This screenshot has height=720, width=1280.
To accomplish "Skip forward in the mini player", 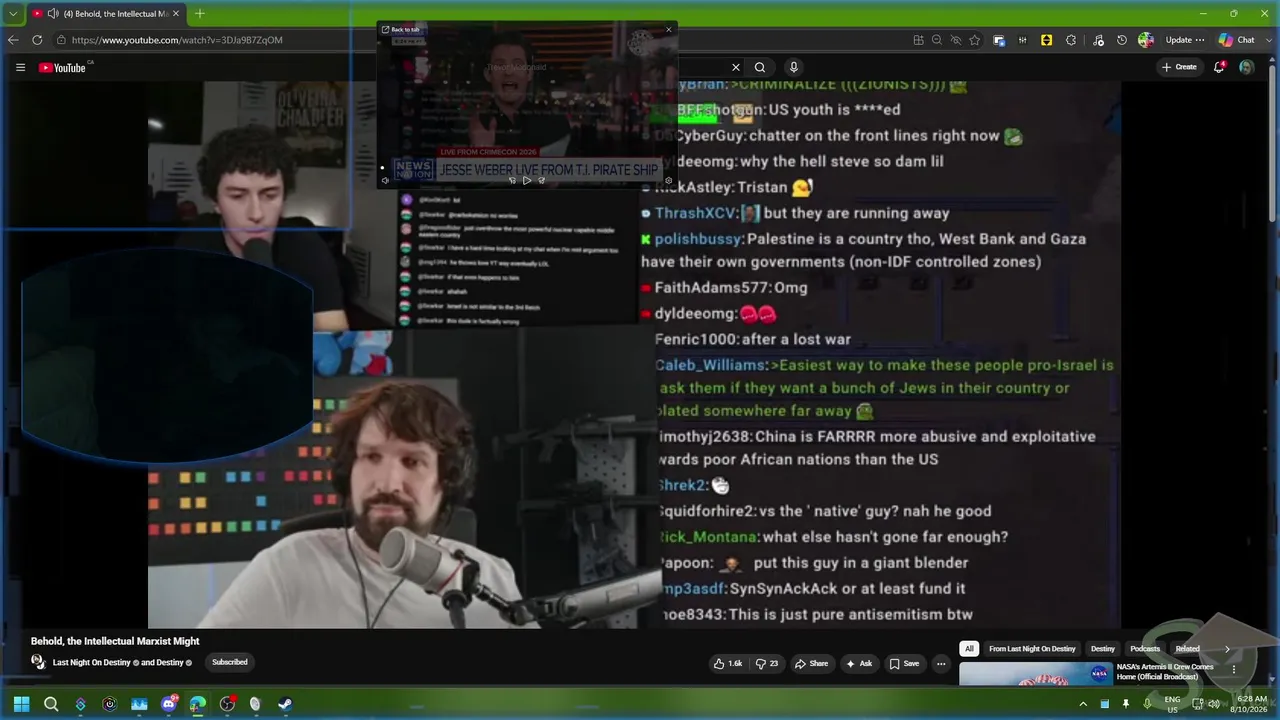I will click(542, 180).
